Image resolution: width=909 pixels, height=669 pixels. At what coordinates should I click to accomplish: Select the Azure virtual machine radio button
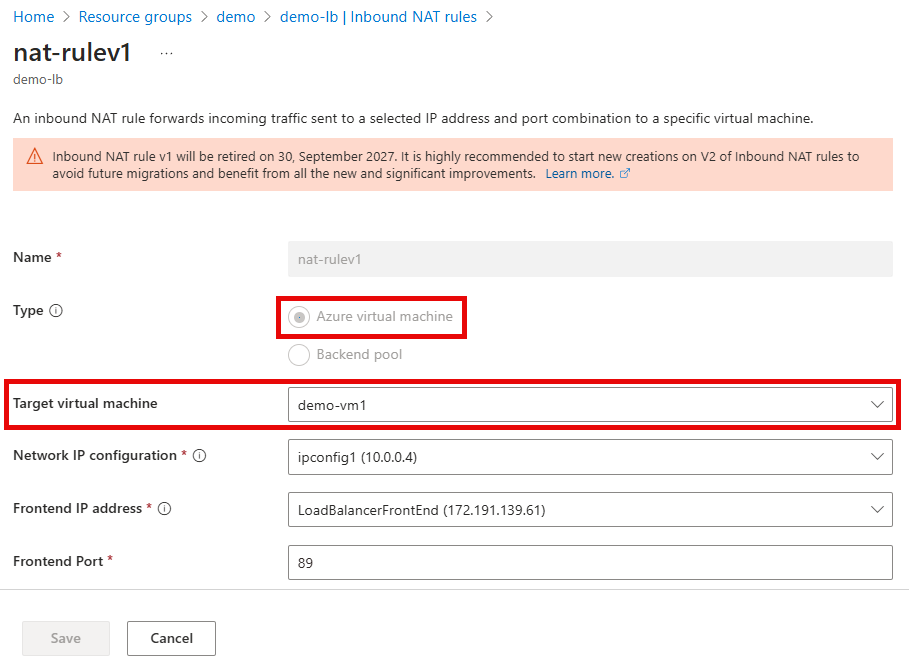(298, 316)
